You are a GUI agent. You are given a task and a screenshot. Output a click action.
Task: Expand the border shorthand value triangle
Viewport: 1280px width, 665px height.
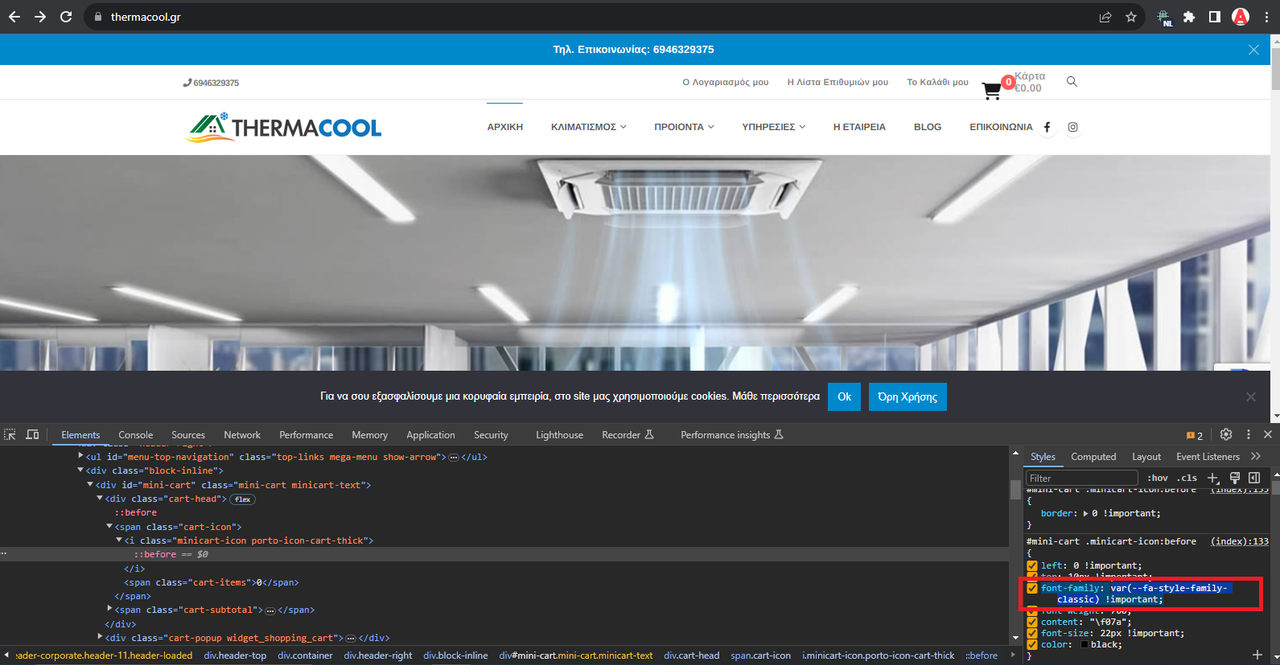pos(1087,513)
